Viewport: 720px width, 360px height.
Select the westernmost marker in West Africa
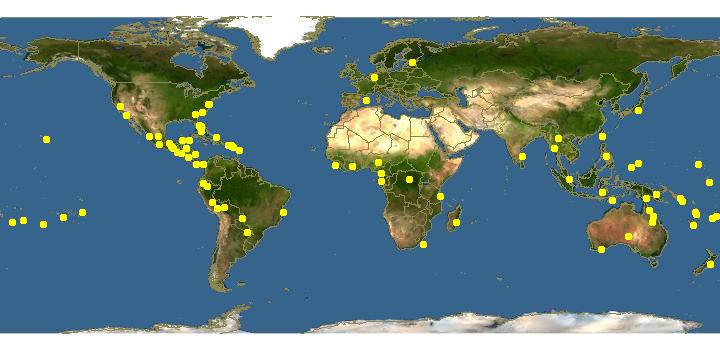(x=336, y=165)
